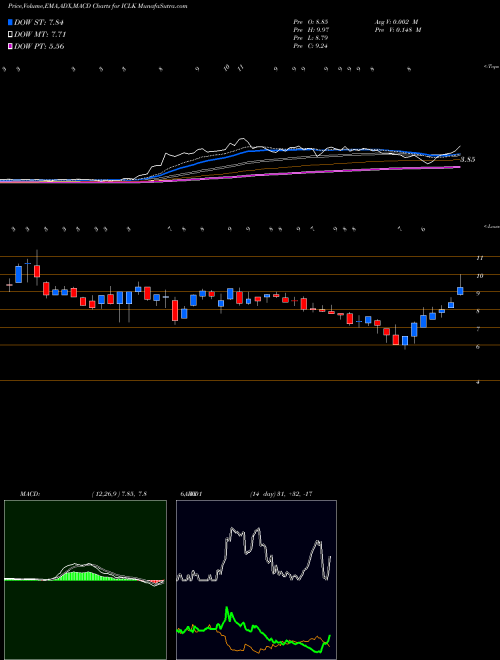Click the 3.85 EMA value label
Viewport: 500px width, 660px height.
pos(468,160)
